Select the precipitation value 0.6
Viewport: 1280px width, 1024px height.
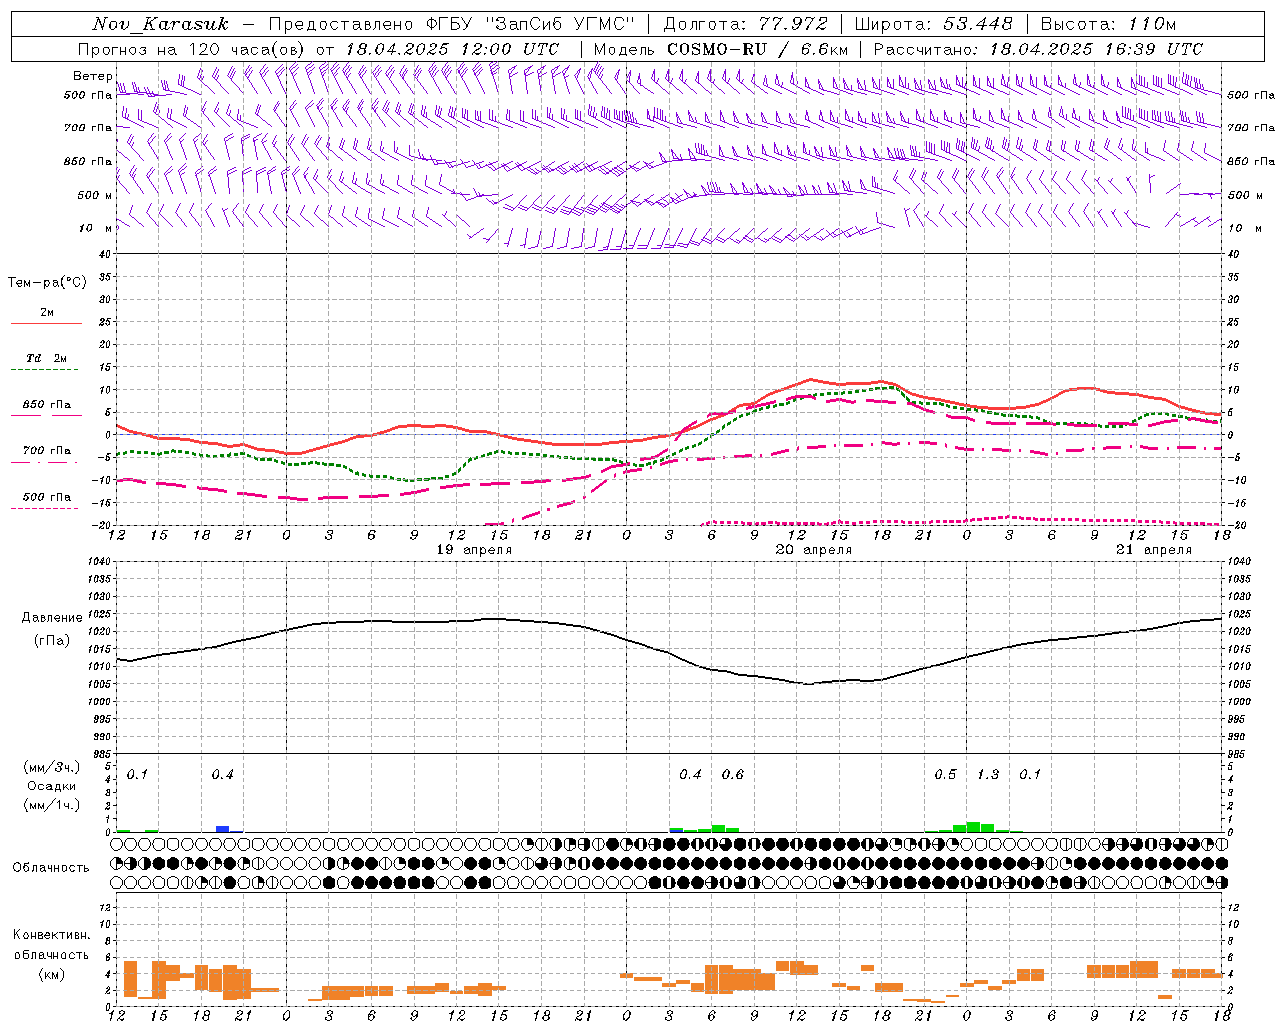tap(733, 775)
